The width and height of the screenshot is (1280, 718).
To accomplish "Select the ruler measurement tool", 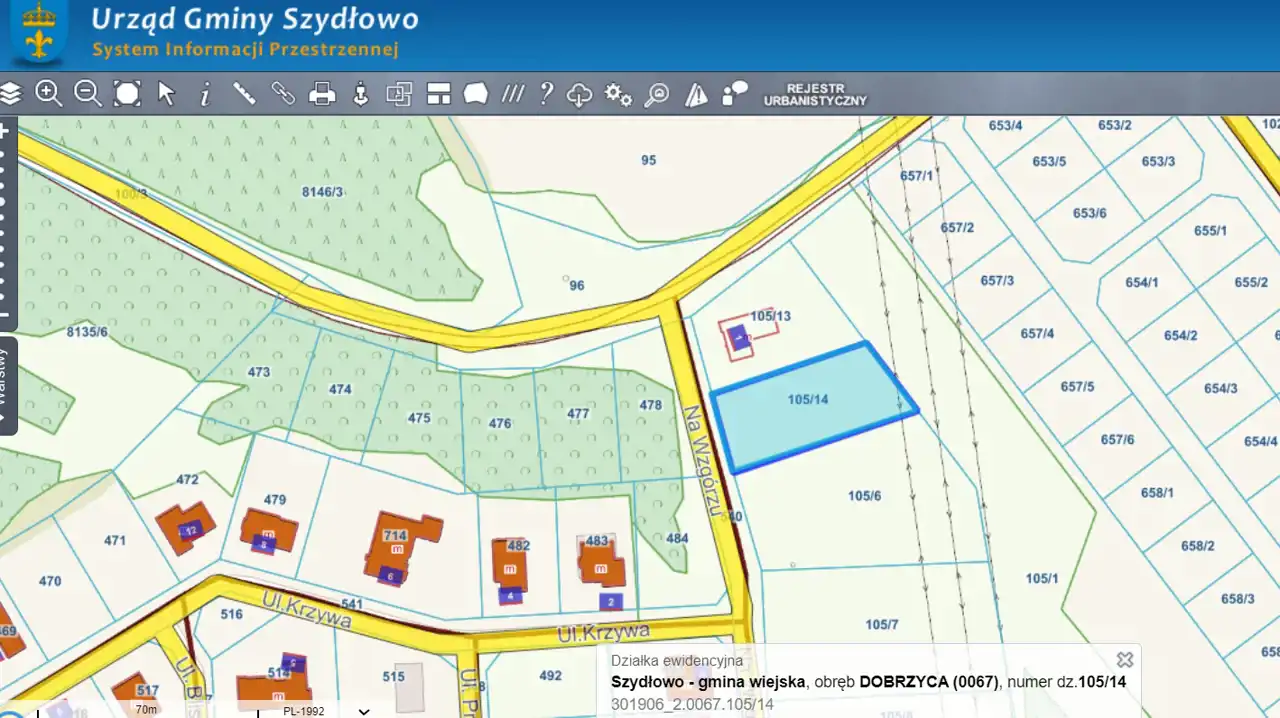I will tap(244, 94).
